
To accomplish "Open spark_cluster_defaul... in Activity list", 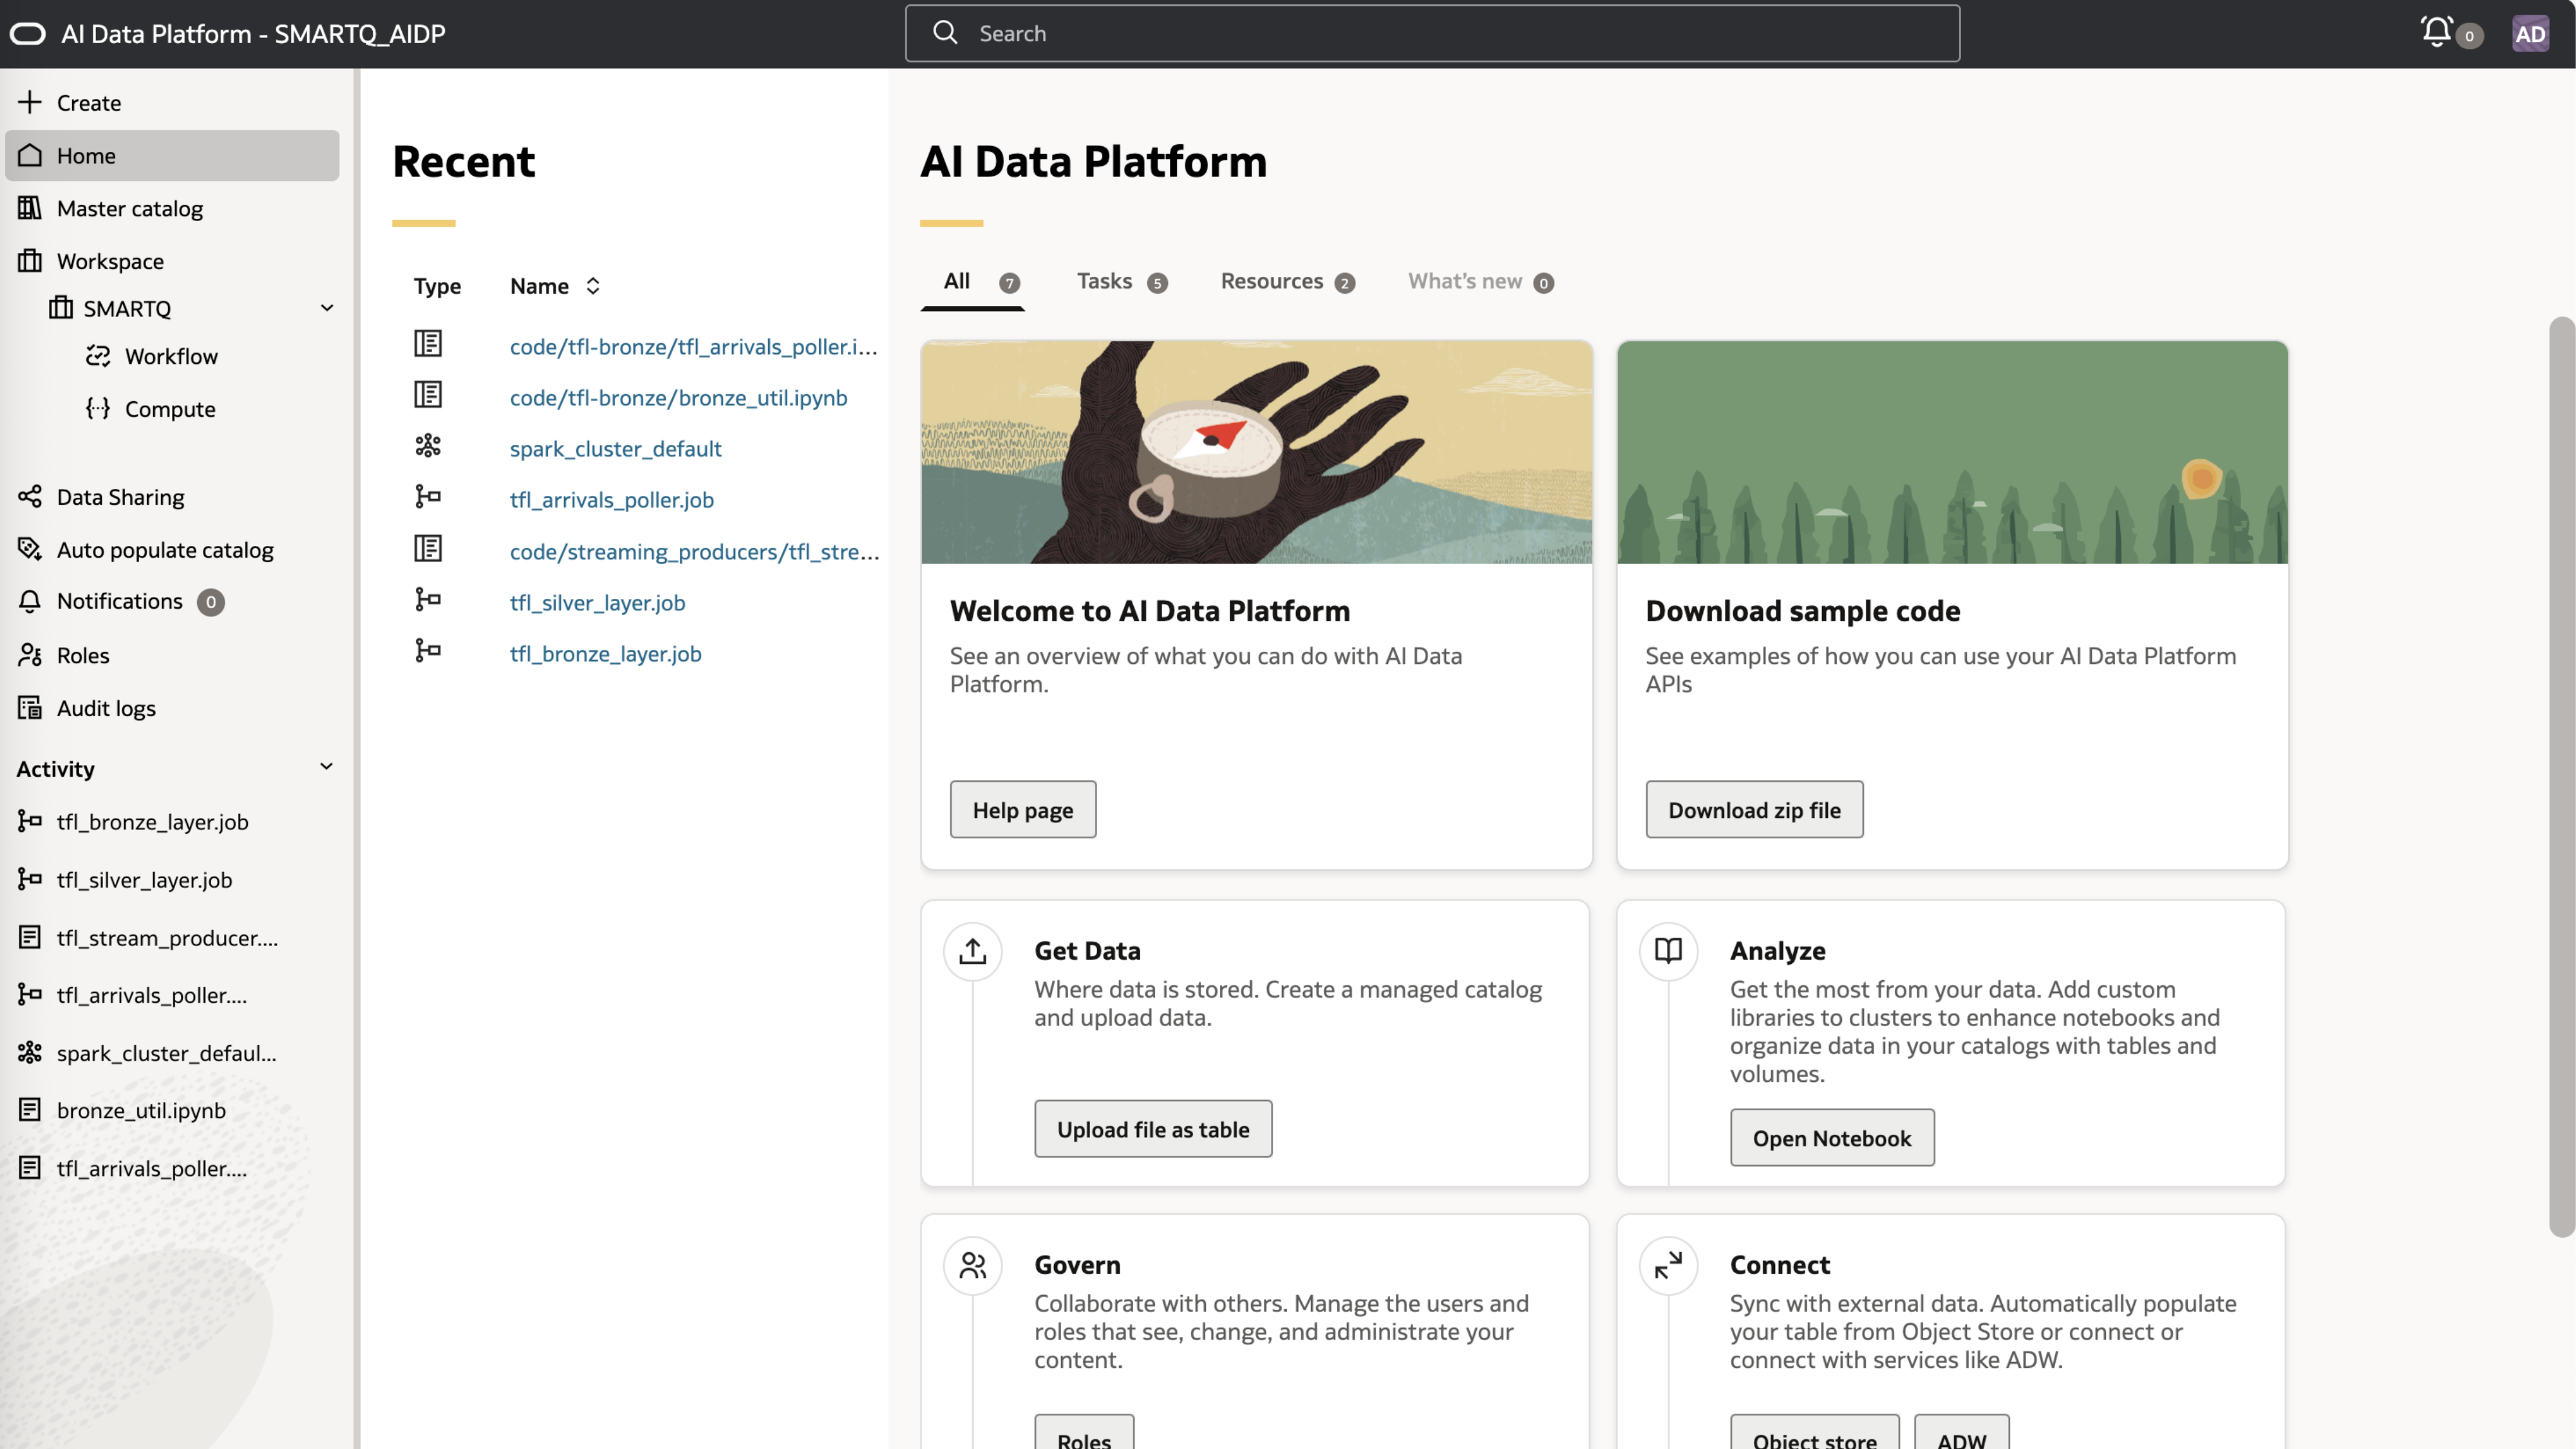I will tap(166, 1052).
